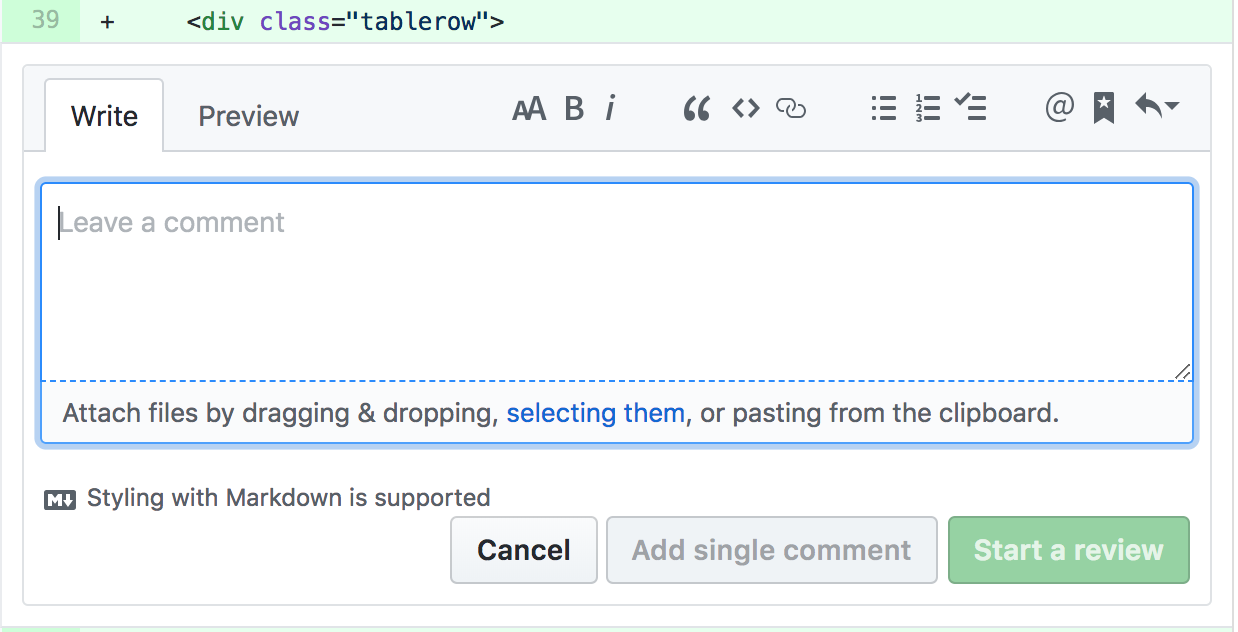Click the Cancel button
The height and width of the screenshot is (632, 1238).
(524, 550)
